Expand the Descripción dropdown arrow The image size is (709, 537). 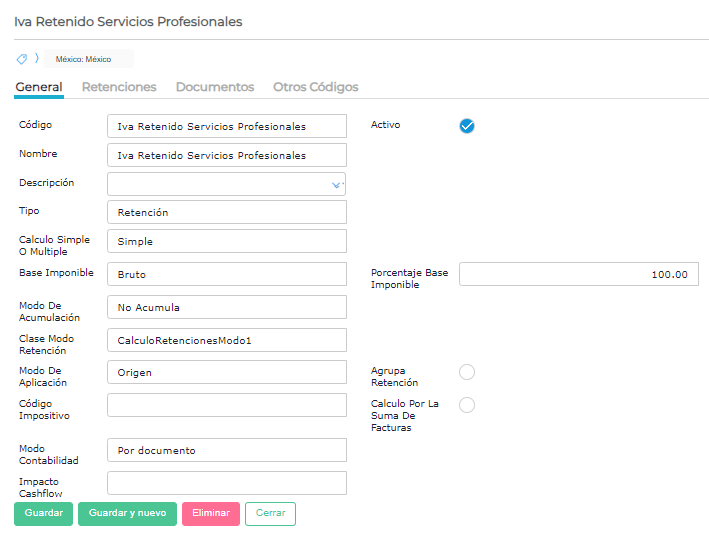pos(336,184)
